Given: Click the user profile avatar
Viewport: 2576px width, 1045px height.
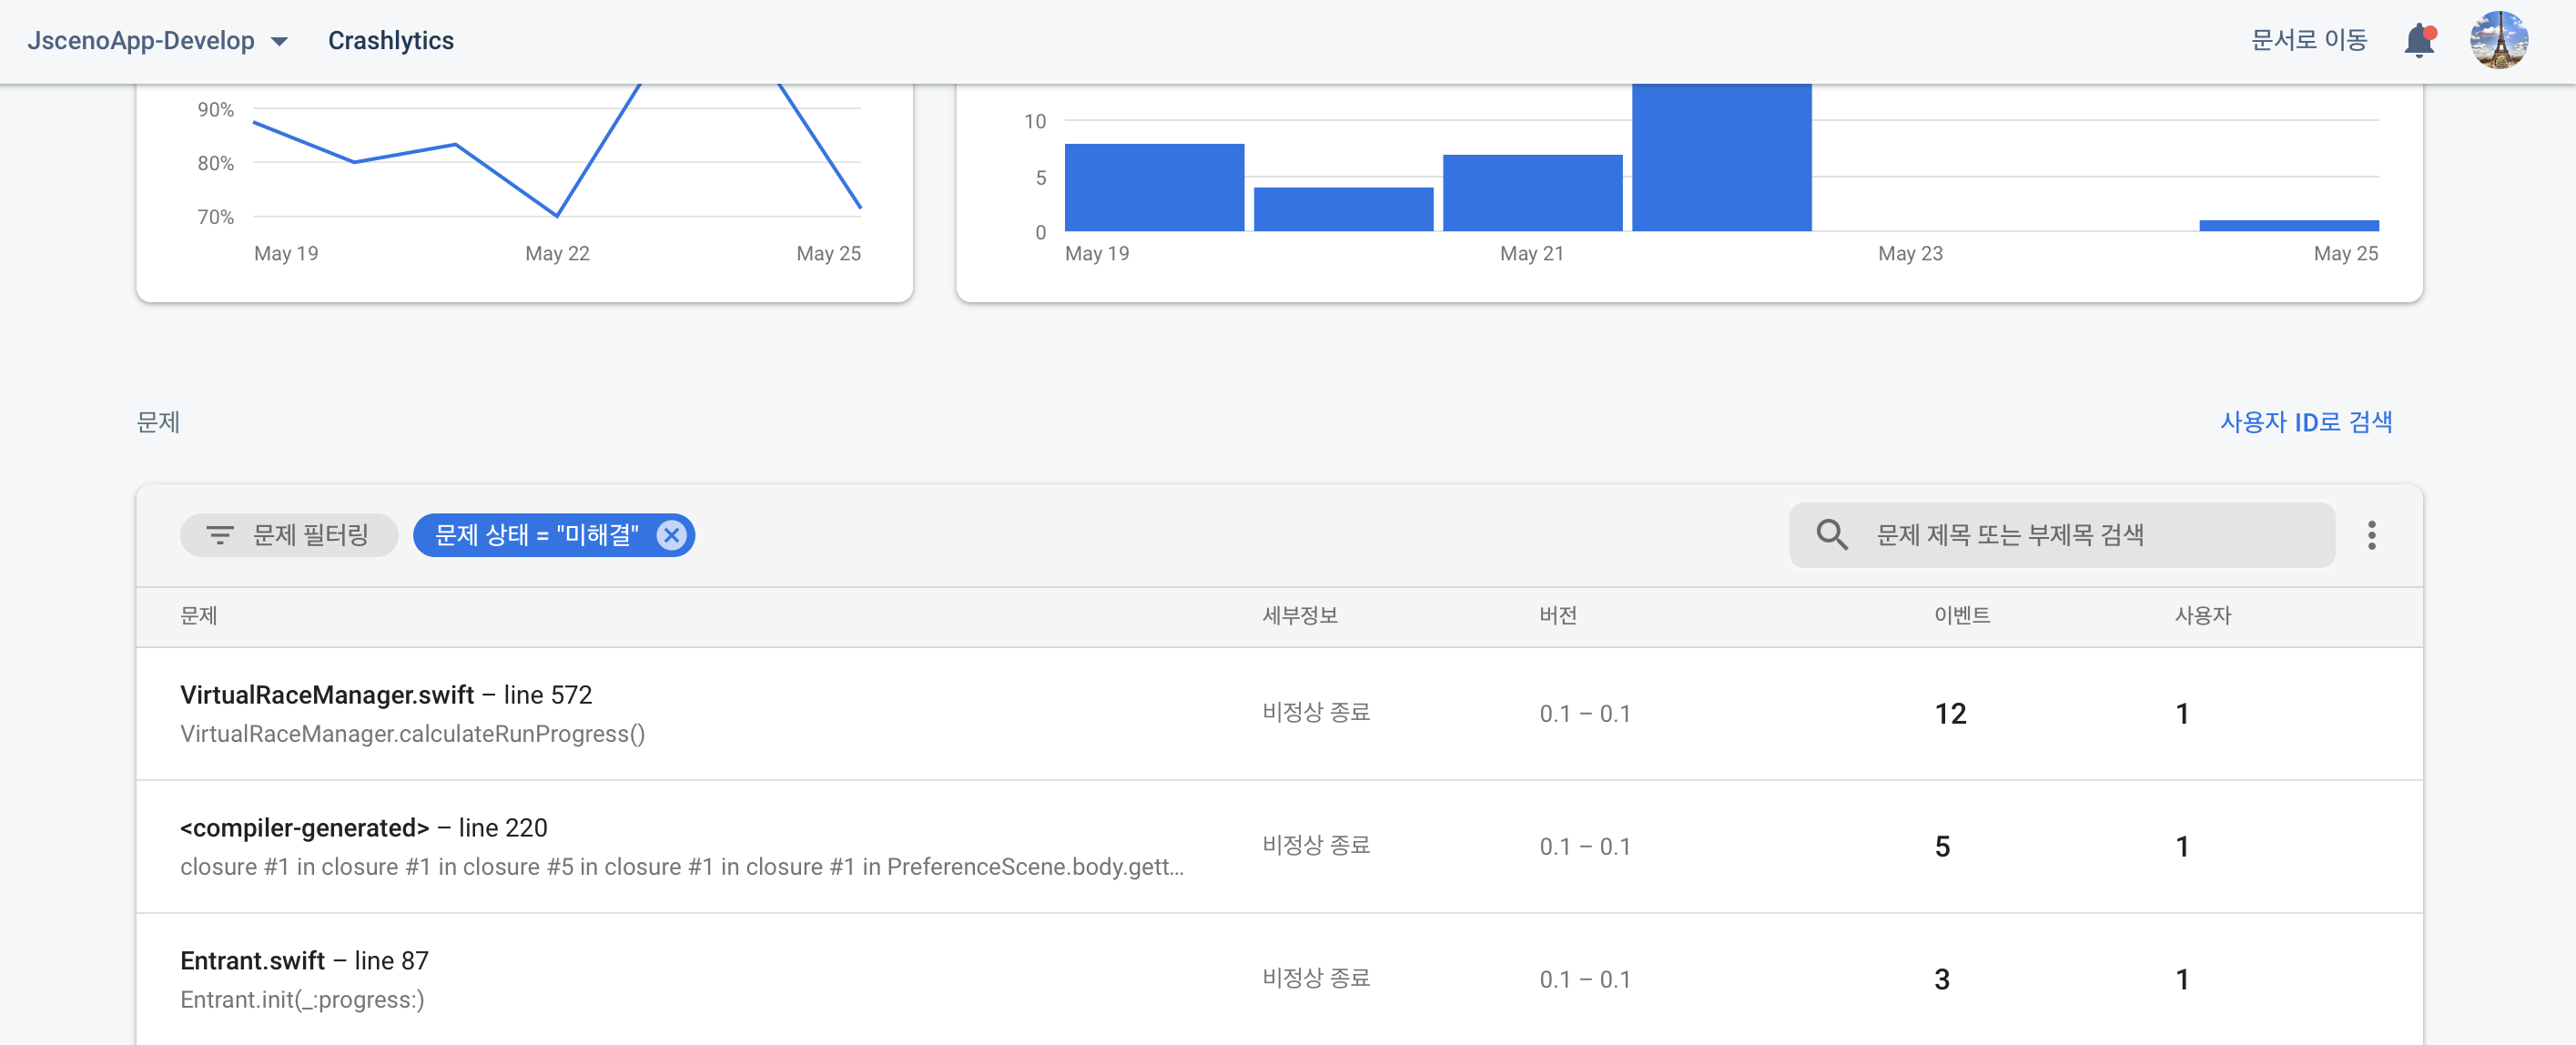Looking at the screenshot, I should tap(2498, 41).
